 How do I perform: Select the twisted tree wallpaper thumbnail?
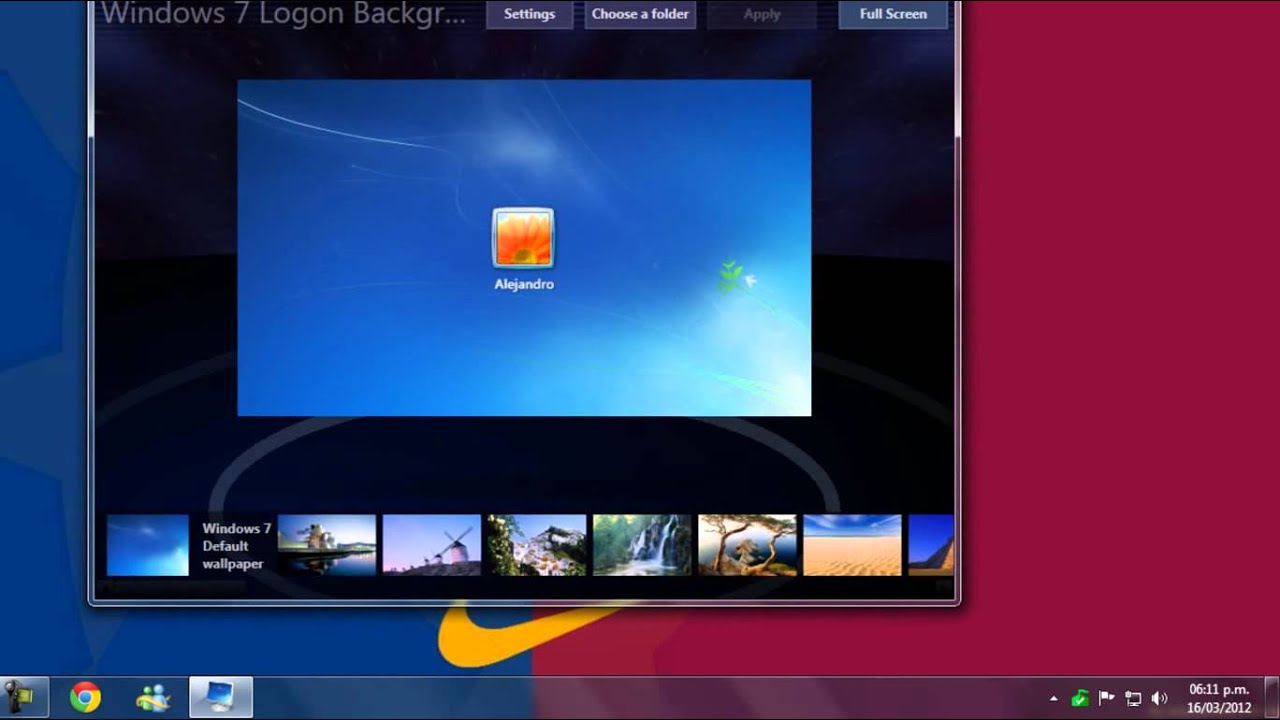click(x=747, y=545)
